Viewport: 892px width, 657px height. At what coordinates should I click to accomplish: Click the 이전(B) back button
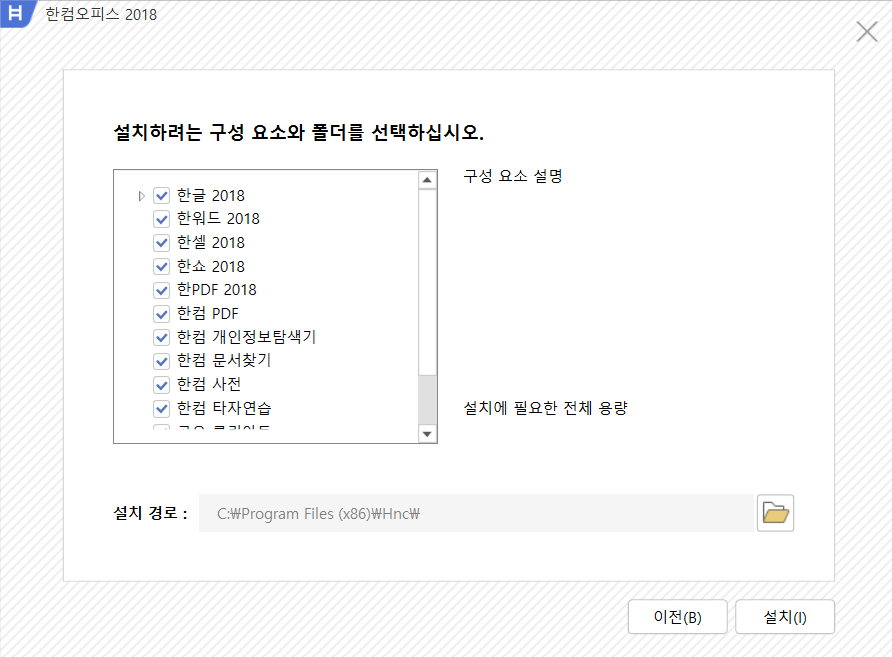[x=678, y=617]
